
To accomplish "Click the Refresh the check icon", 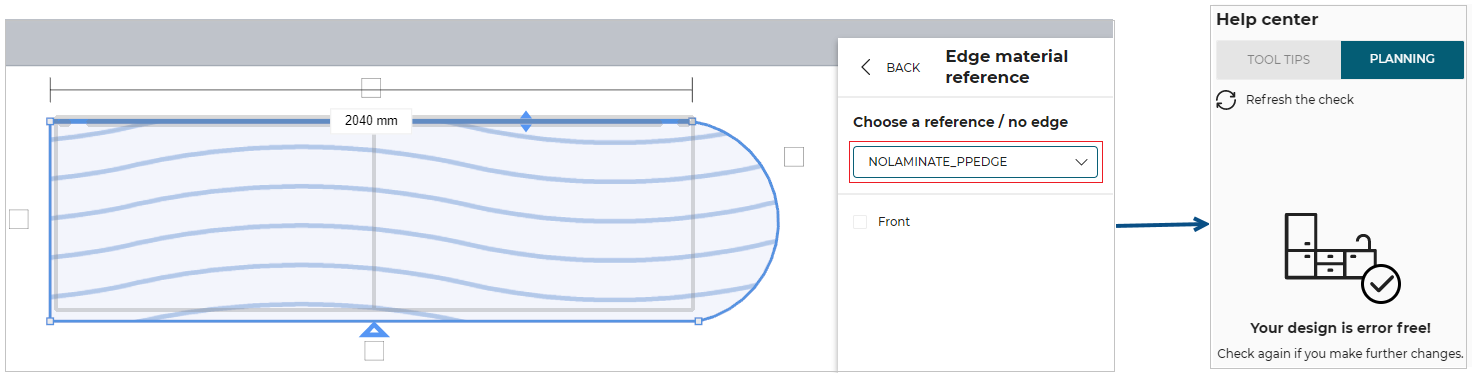I will click(x=1226, y=100).
